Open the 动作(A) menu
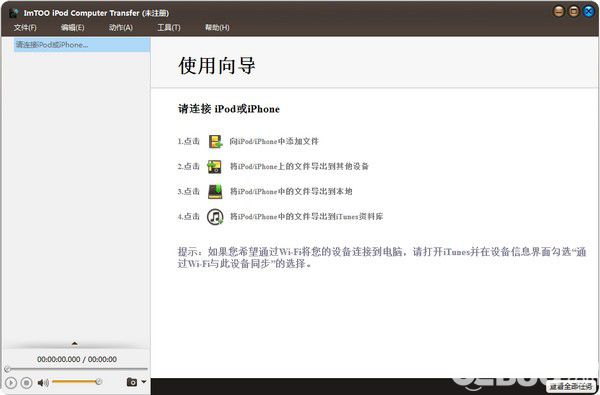600x395 pixels. (121, 28)
